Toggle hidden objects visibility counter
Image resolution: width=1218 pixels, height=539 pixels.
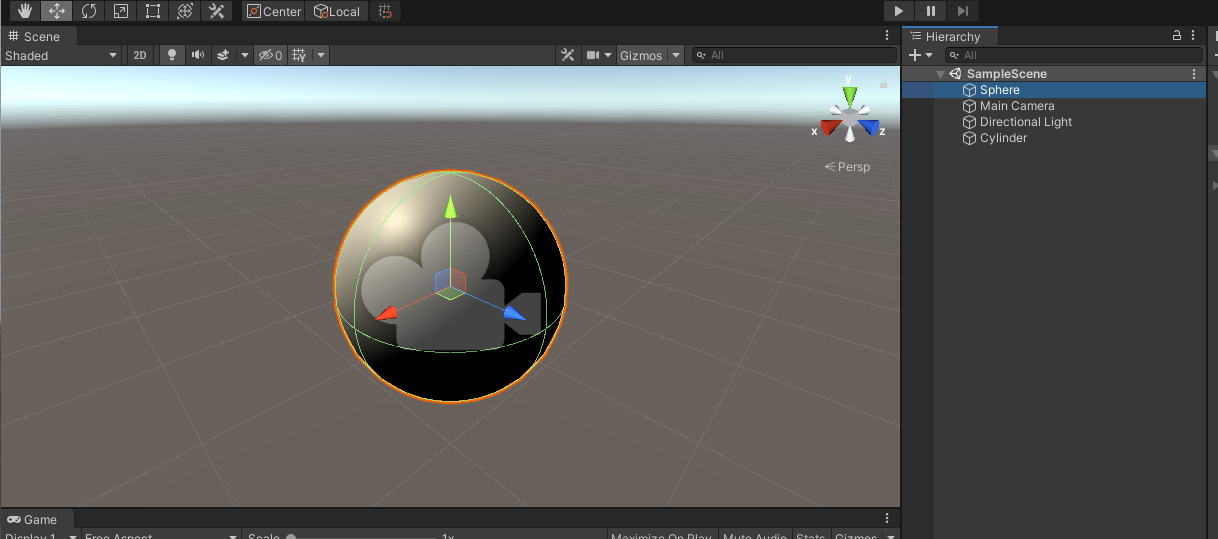[x=270, y=55]
